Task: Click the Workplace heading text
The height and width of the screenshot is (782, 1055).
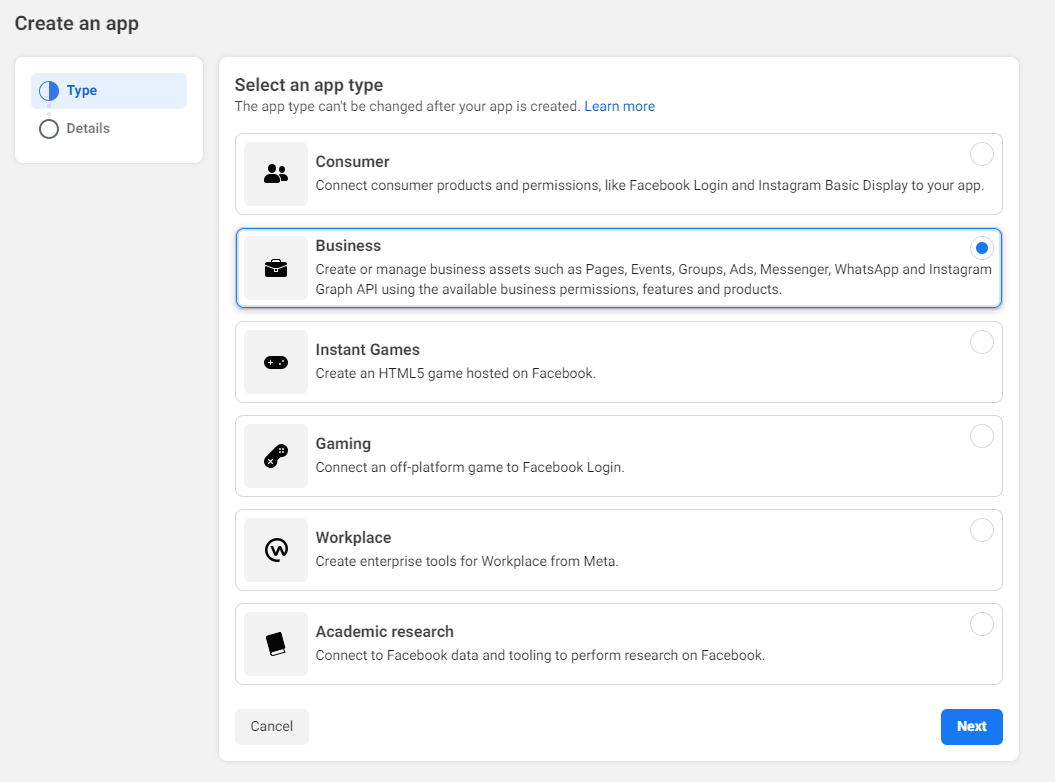Action: point(353,538)
